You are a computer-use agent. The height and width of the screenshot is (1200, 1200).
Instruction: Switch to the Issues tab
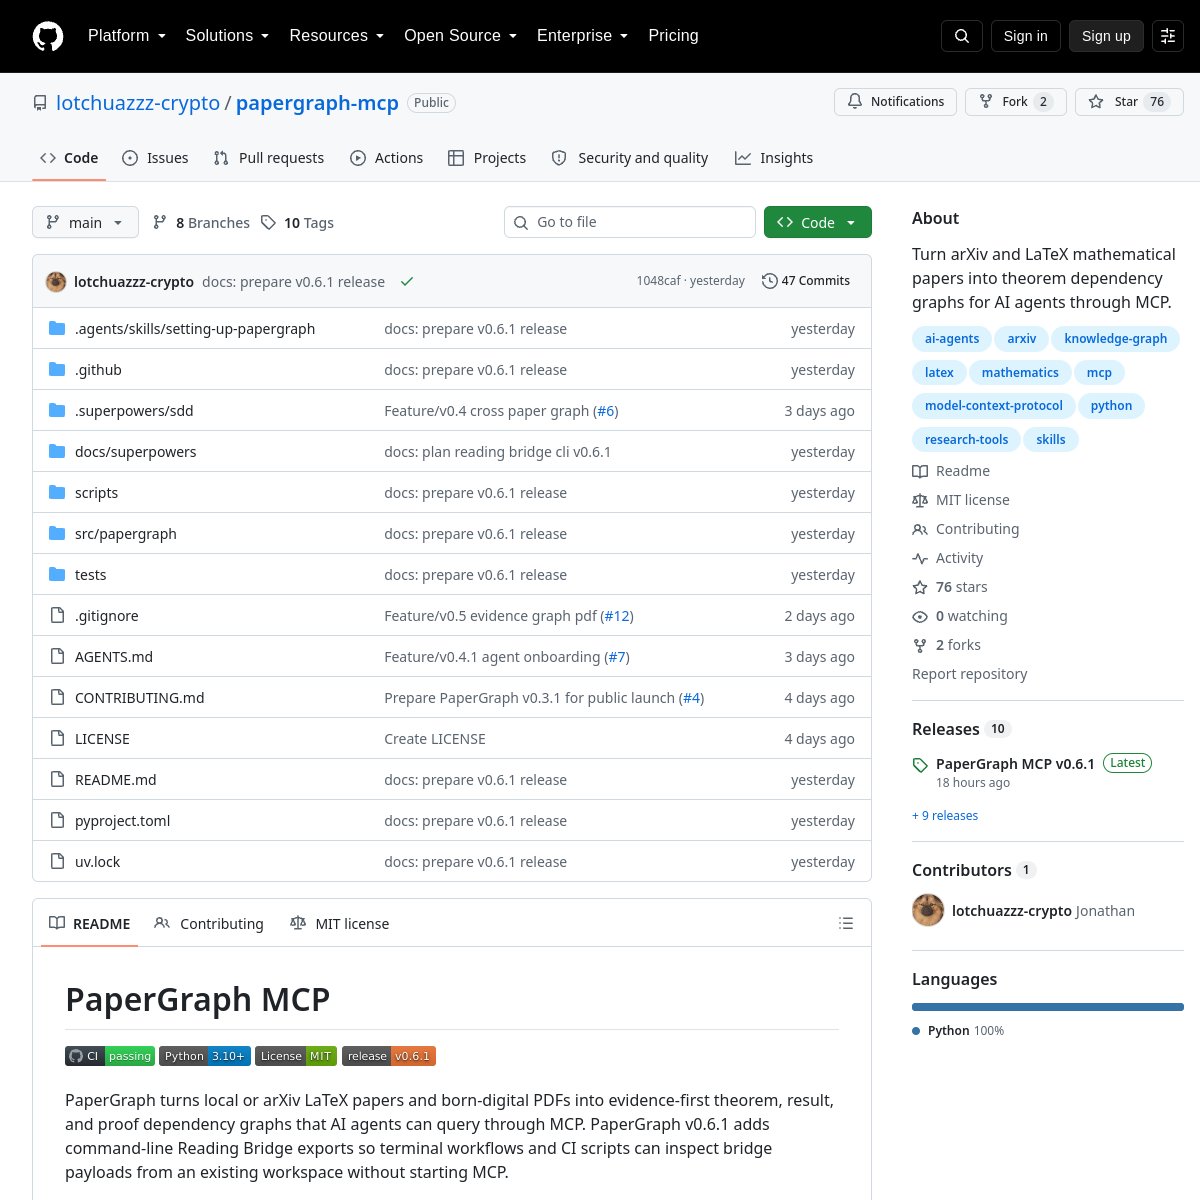tap(155, 158)
